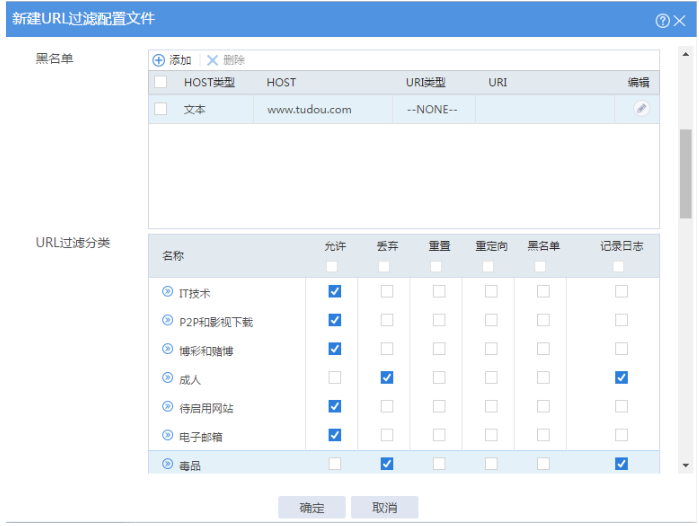699x526 pixels.
Task: Click the vertical scrollbar thumb
Action: (686, 174)
